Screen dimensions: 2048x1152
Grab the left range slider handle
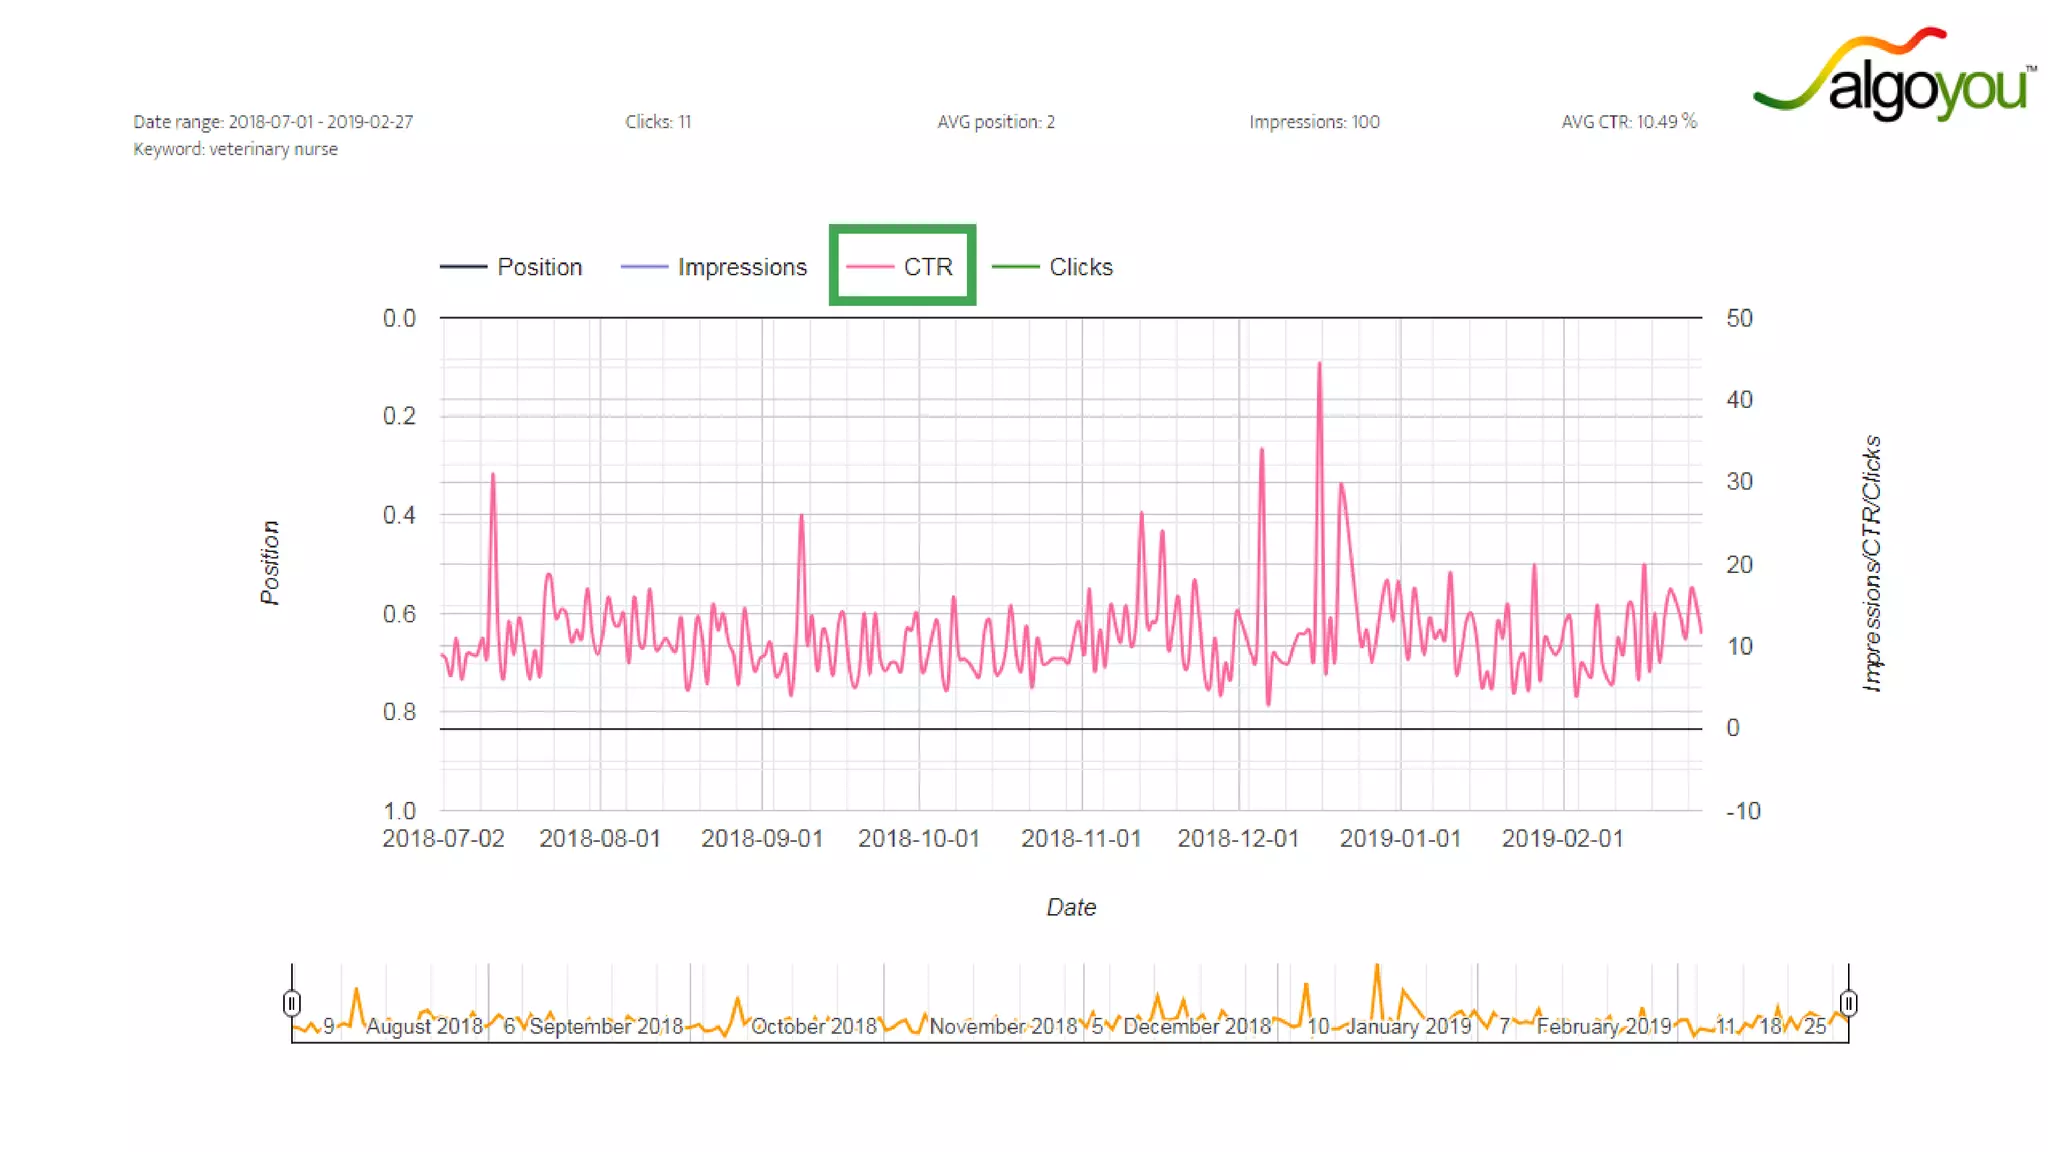point(291,1002)
